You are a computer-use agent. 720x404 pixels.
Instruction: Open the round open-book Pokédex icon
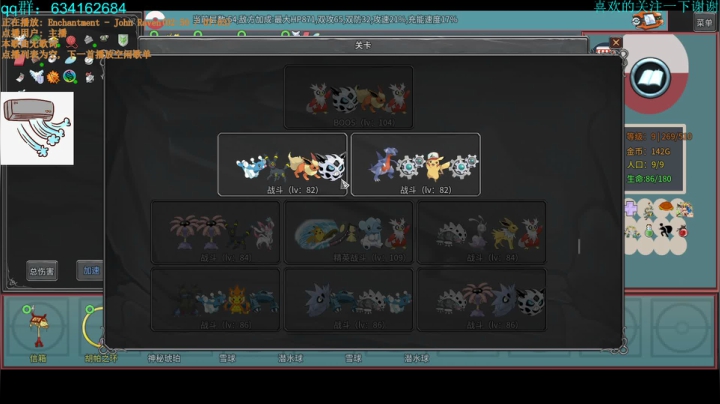coord(650,78)
